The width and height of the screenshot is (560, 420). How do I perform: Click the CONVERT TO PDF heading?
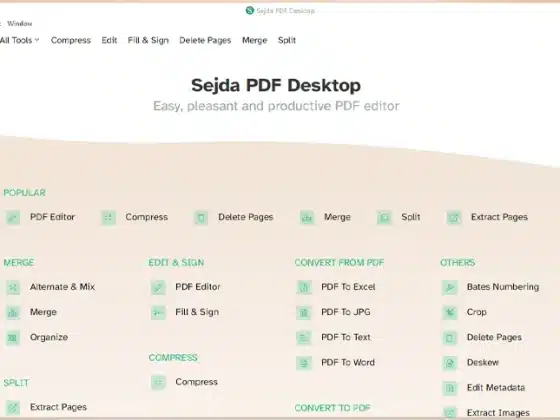pos(332,408)
